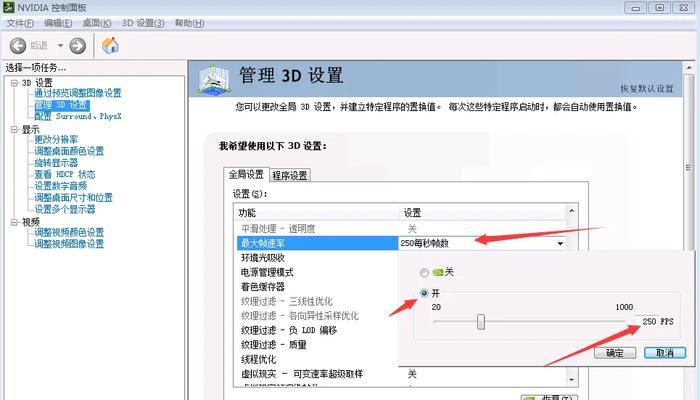Open the 250每秒帧数 dropdown arrow
The width and height of the screenshot is (700, 400).
(560, 243)
